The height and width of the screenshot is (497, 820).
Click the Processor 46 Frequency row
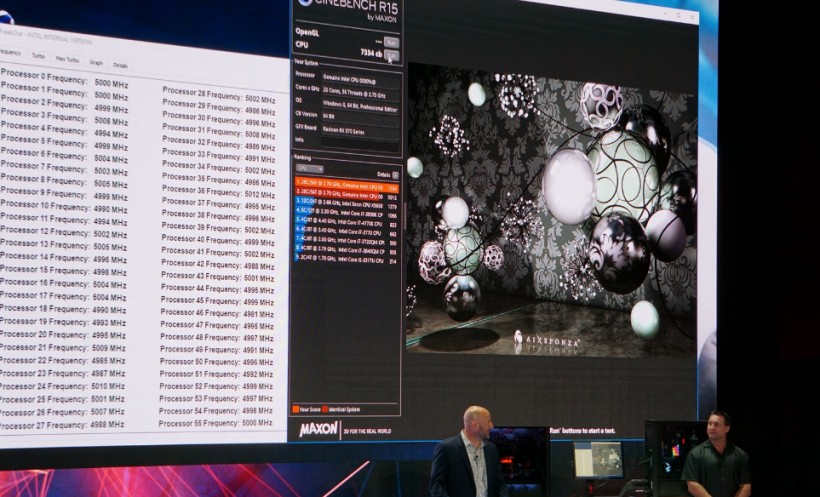tap(217, 313)
